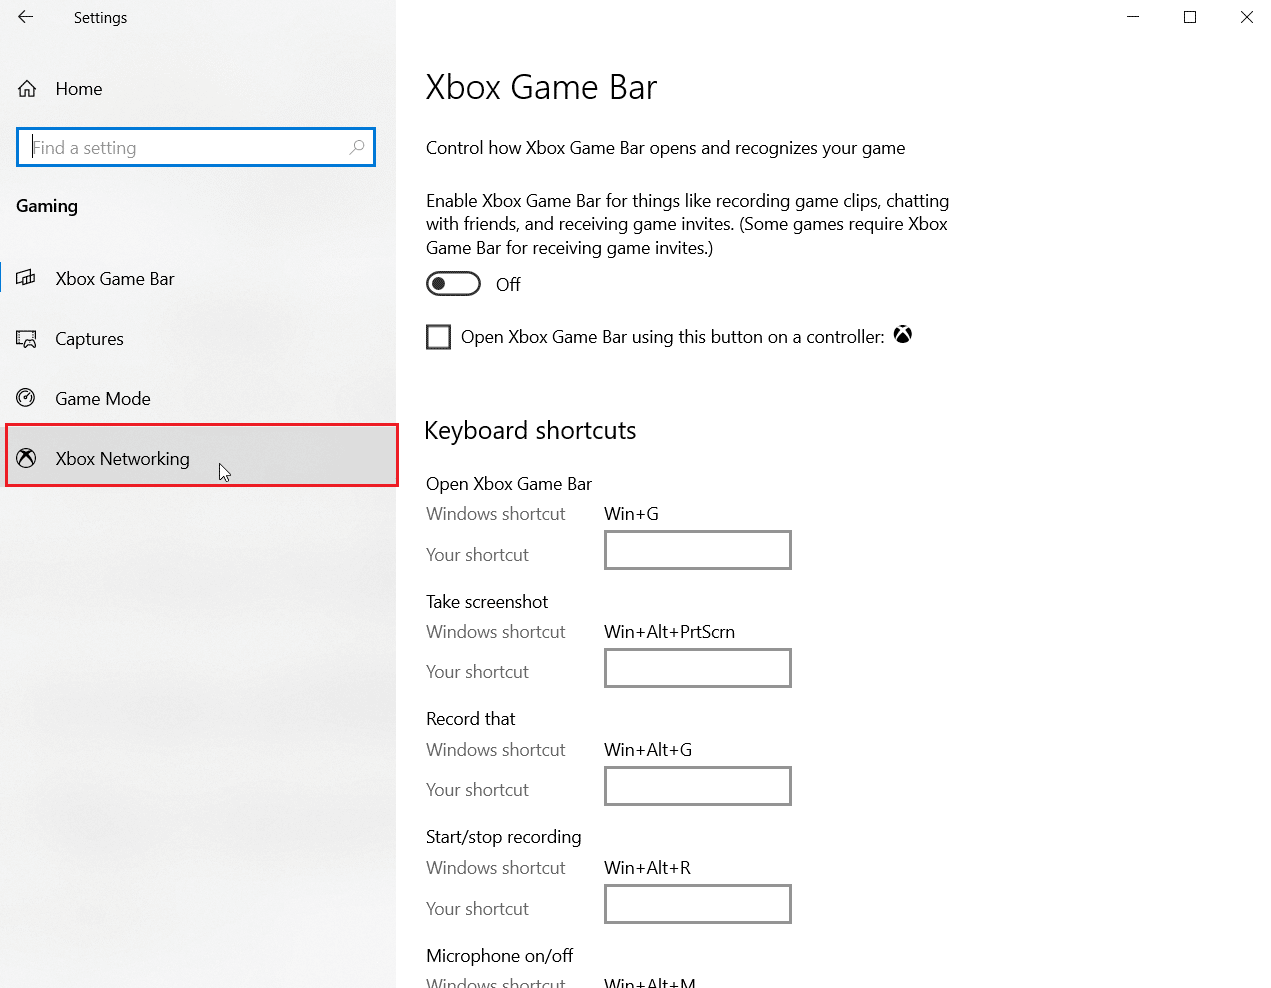The width and height of the screenshot is (1271, 988).
Task: Check Open Xbox Game Bar using controller button
Action: coord(438,337)
